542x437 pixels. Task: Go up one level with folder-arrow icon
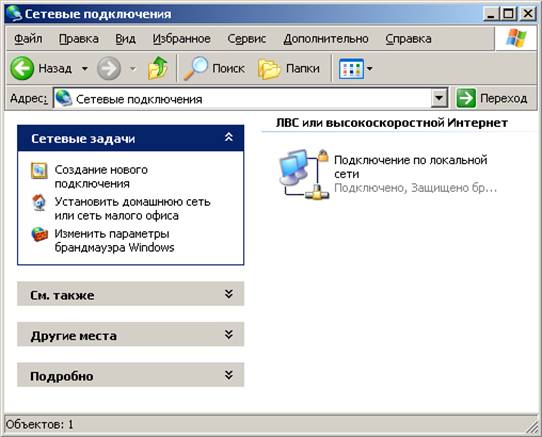click(158, 68)
